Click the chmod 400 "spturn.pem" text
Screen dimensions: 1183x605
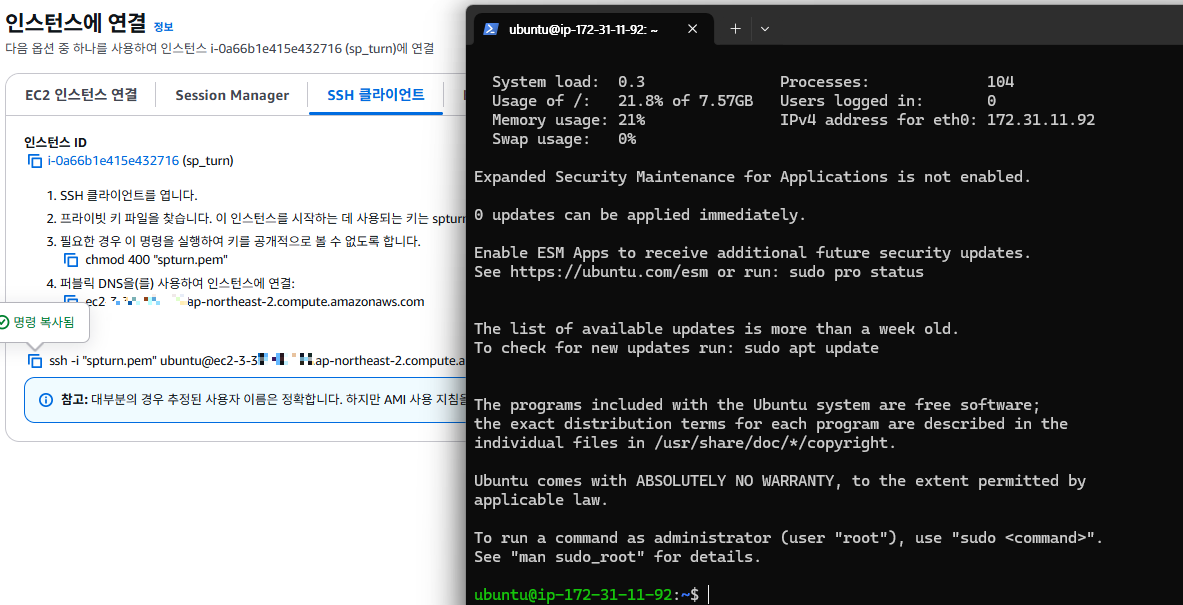[x=157, y=260]
